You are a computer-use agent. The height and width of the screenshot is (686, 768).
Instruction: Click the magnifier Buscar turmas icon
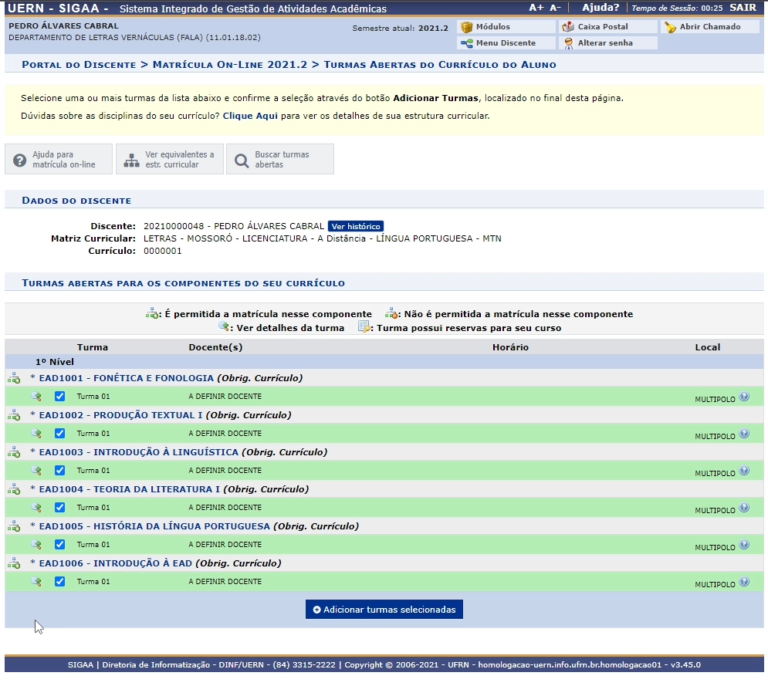pyautogui.click(x=241, y=160)
